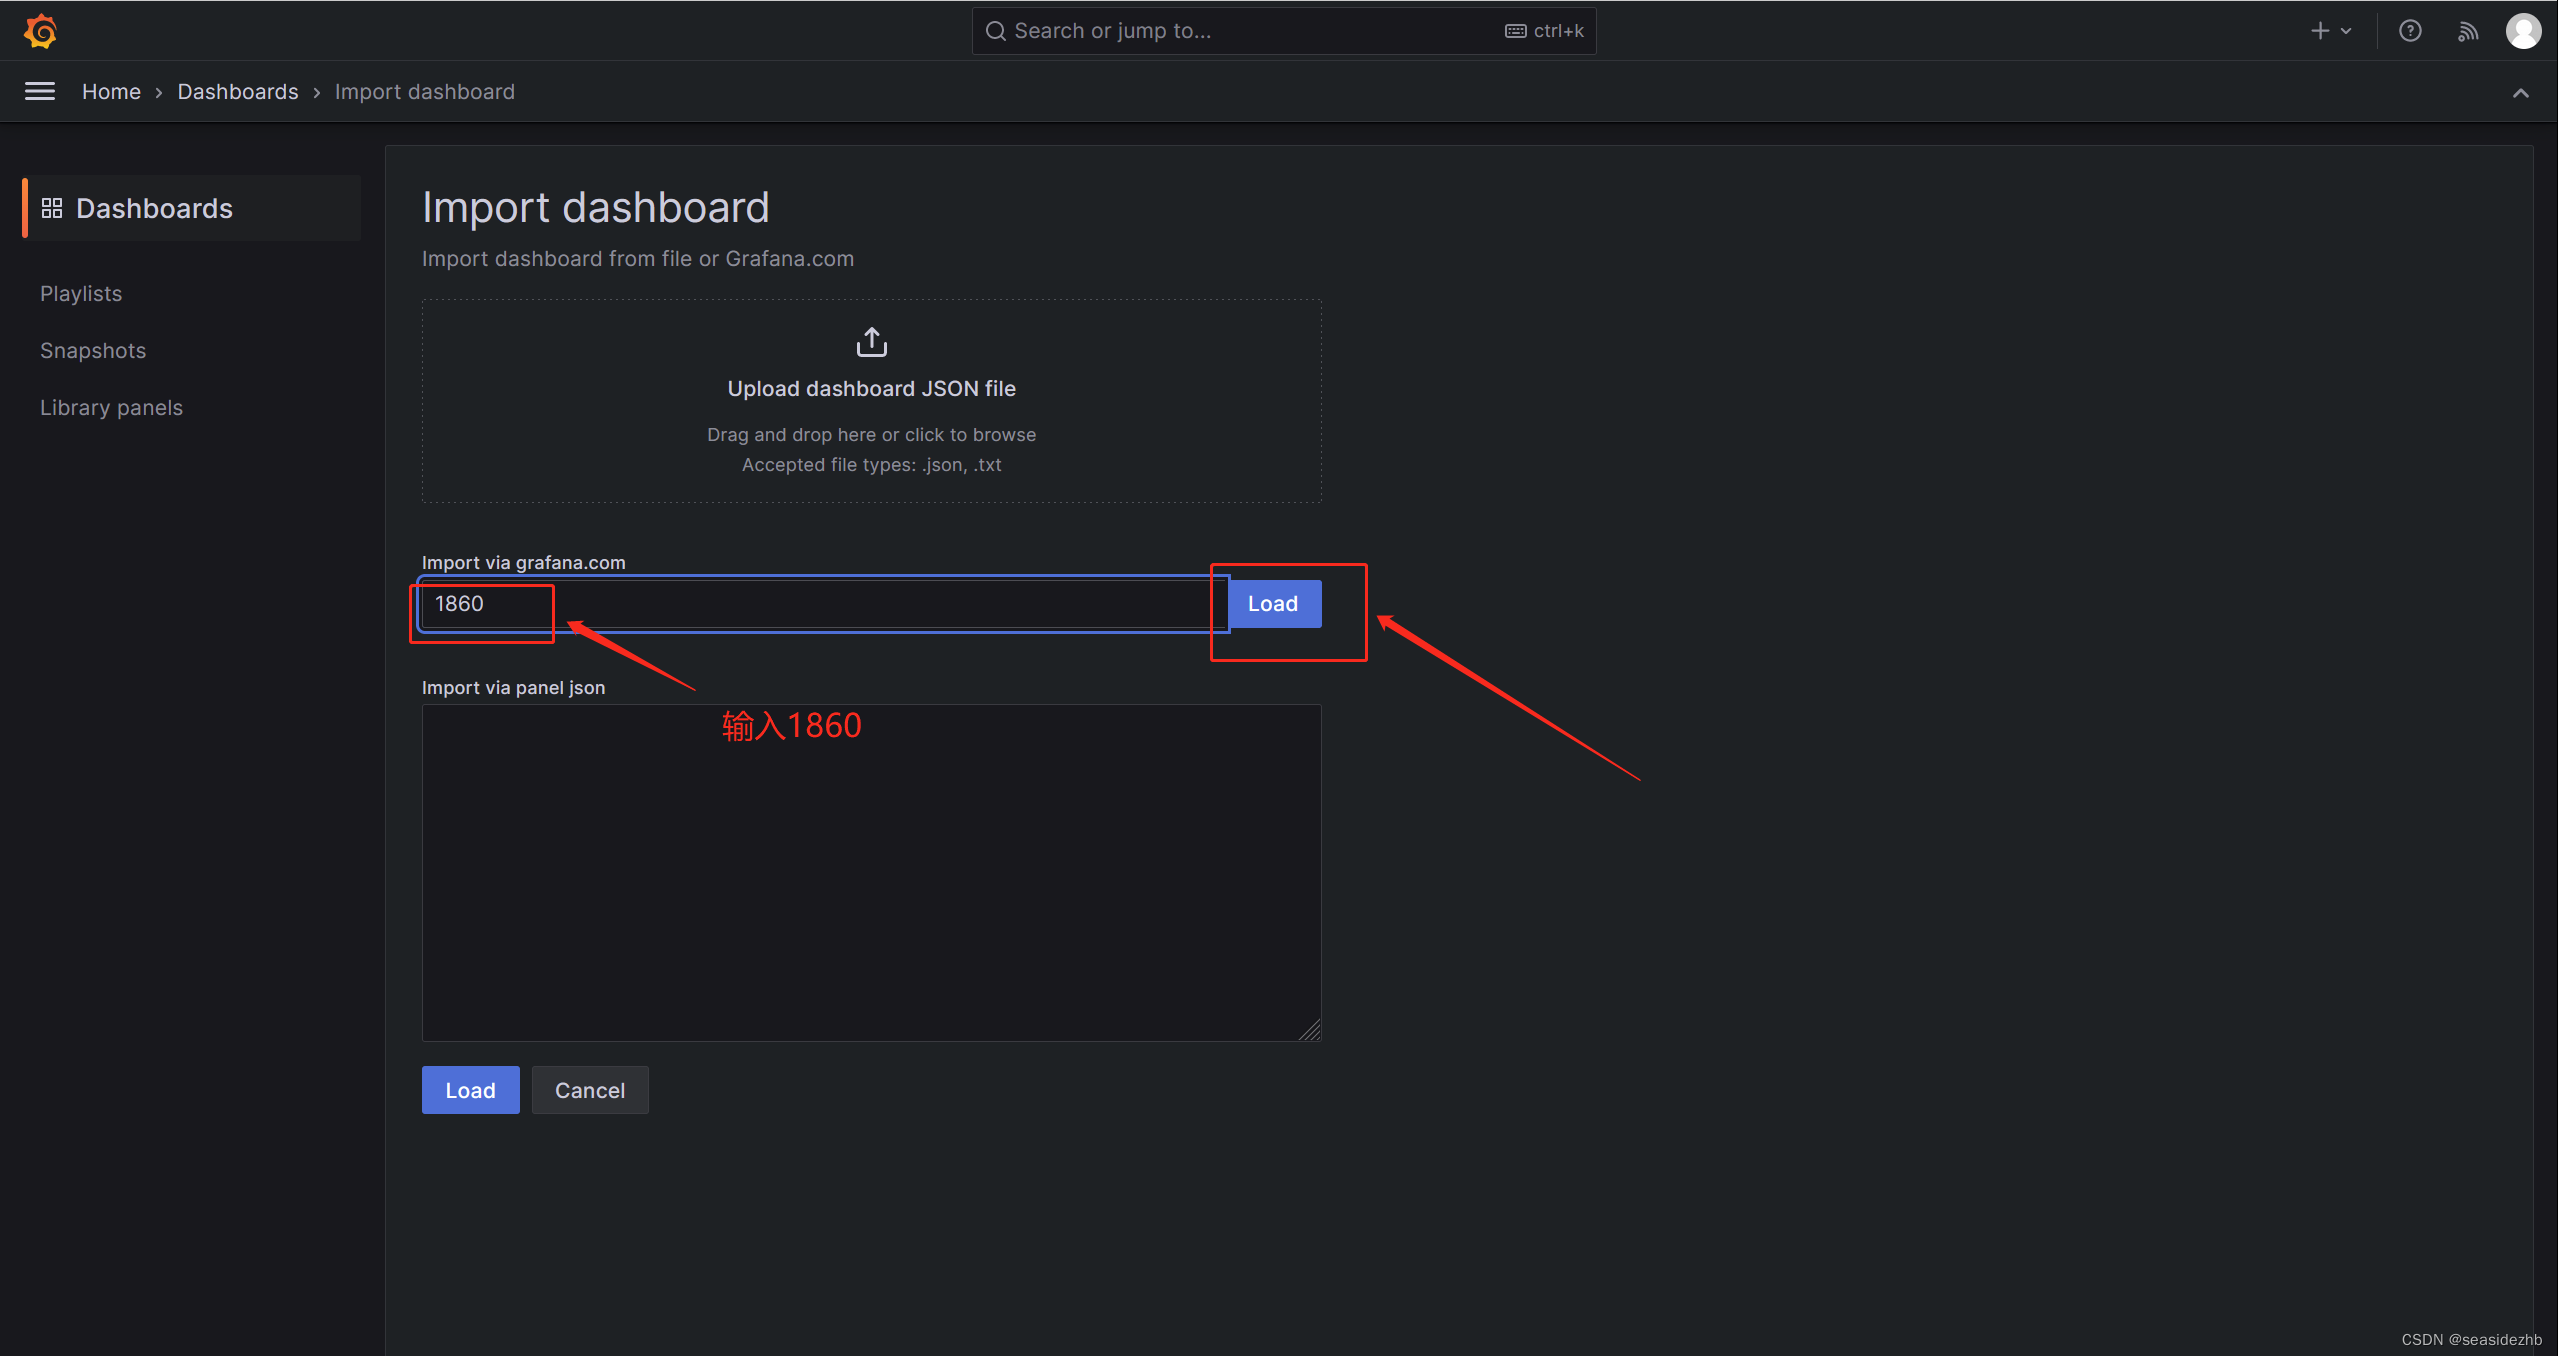Open the help question mark icon
2558x1356 pixels.
point(2410,31)
